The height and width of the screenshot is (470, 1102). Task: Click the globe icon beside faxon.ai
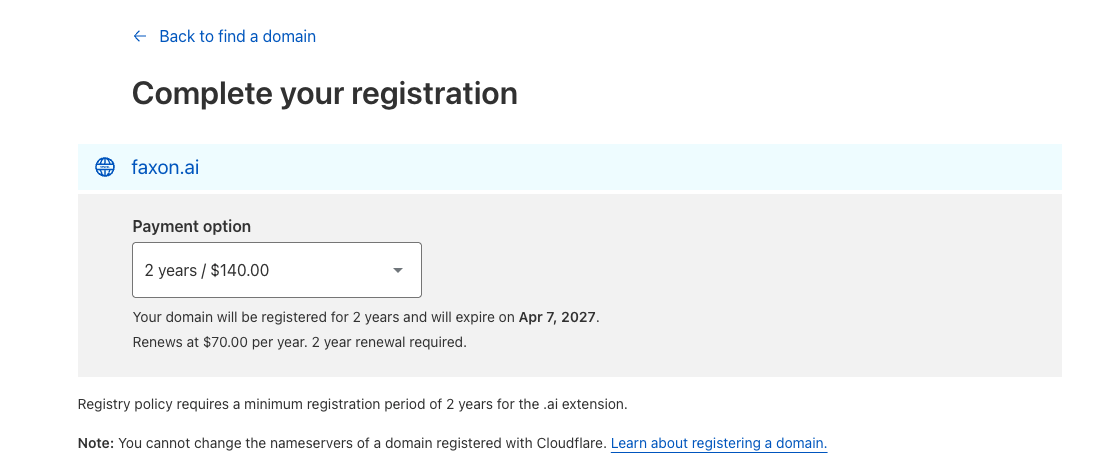[x=104, y=167]
